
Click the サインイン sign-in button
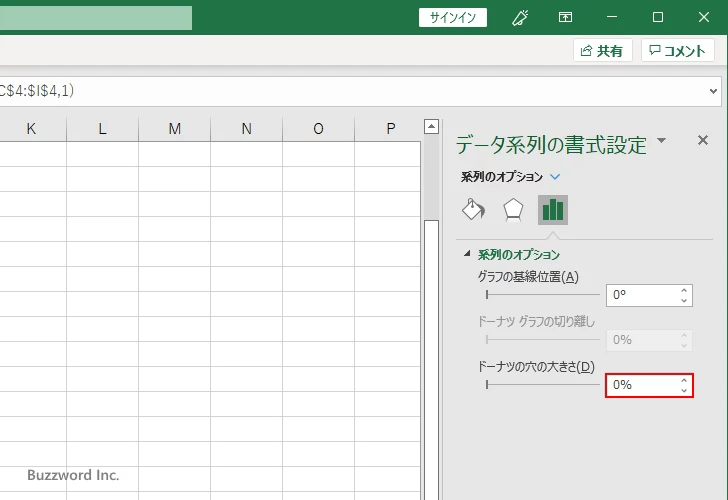453,18
